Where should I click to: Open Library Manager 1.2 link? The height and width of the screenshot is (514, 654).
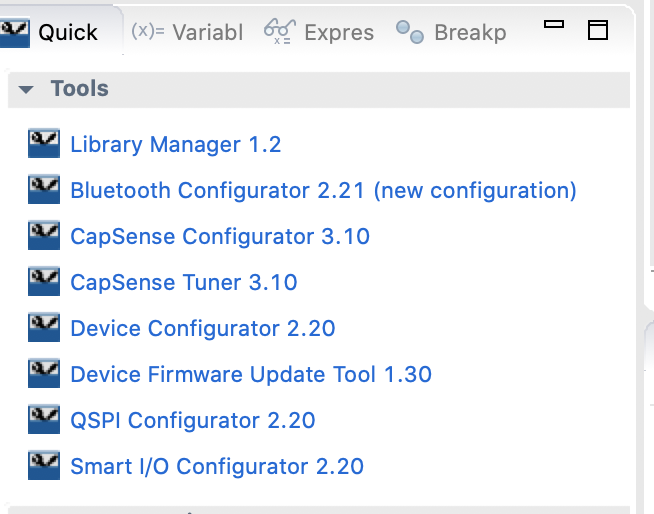click(x=175, y=144)
